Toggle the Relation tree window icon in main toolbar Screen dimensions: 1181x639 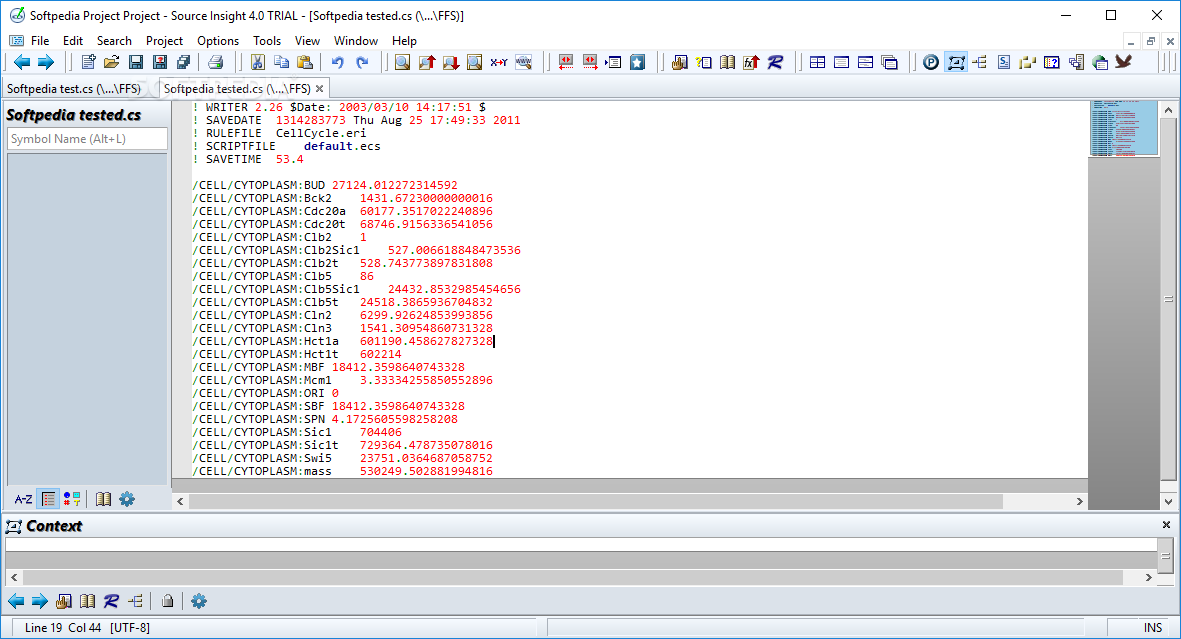pos(980,63)
